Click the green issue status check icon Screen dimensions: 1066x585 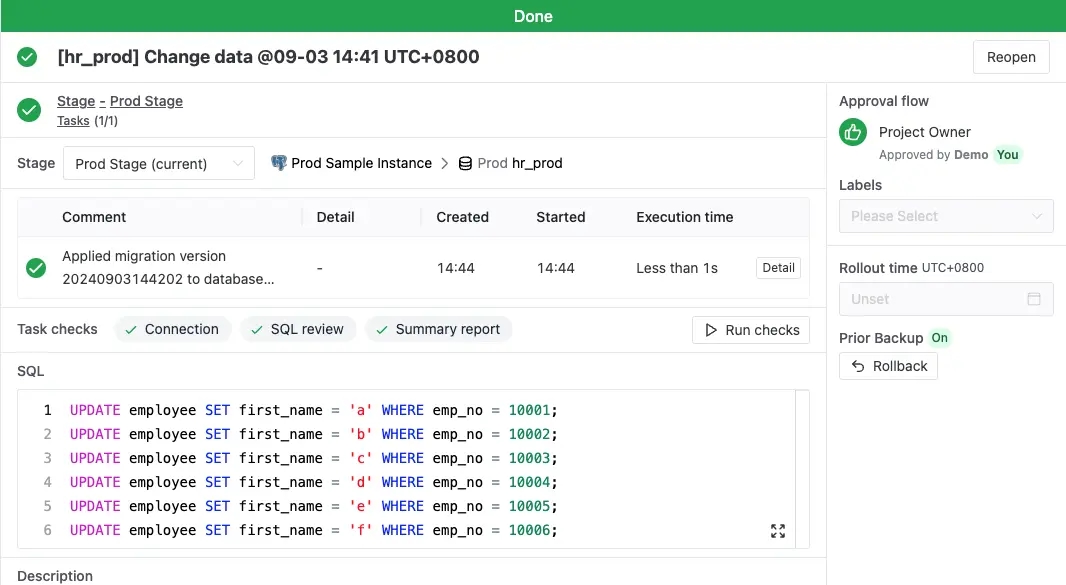pyautogui.click(x=27, y=57)
